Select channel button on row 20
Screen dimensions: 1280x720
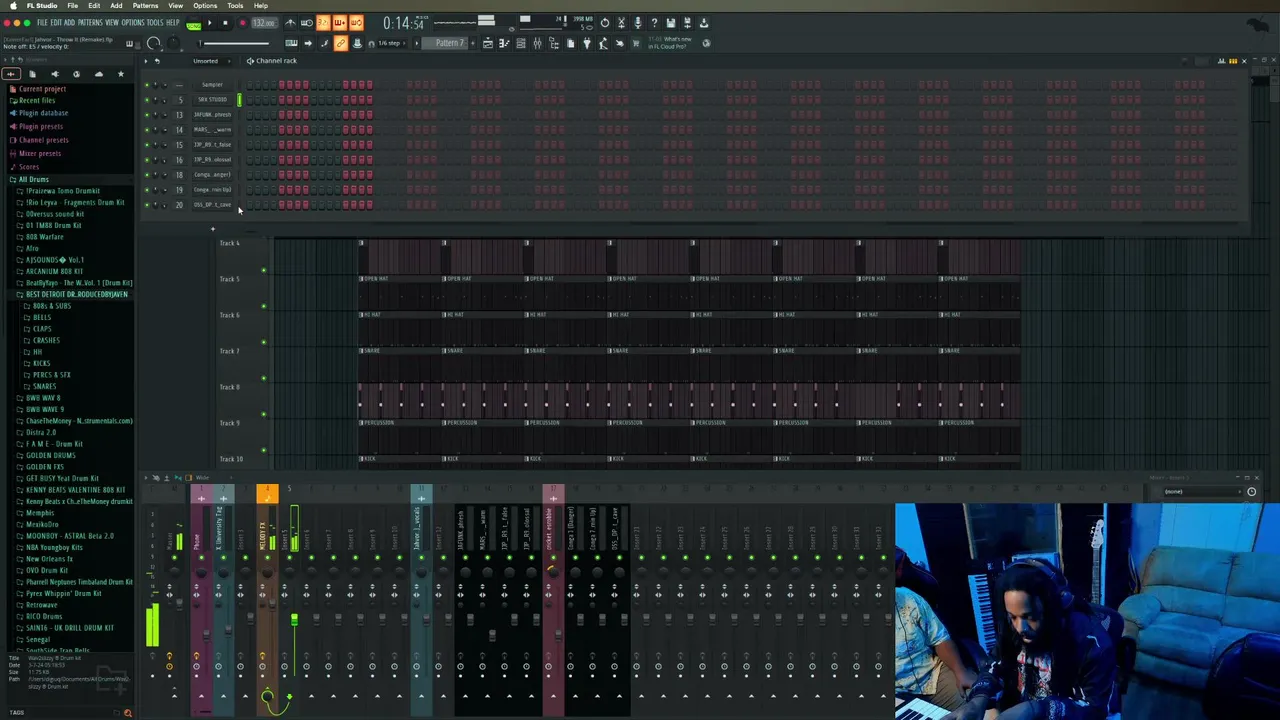(212, 205)
